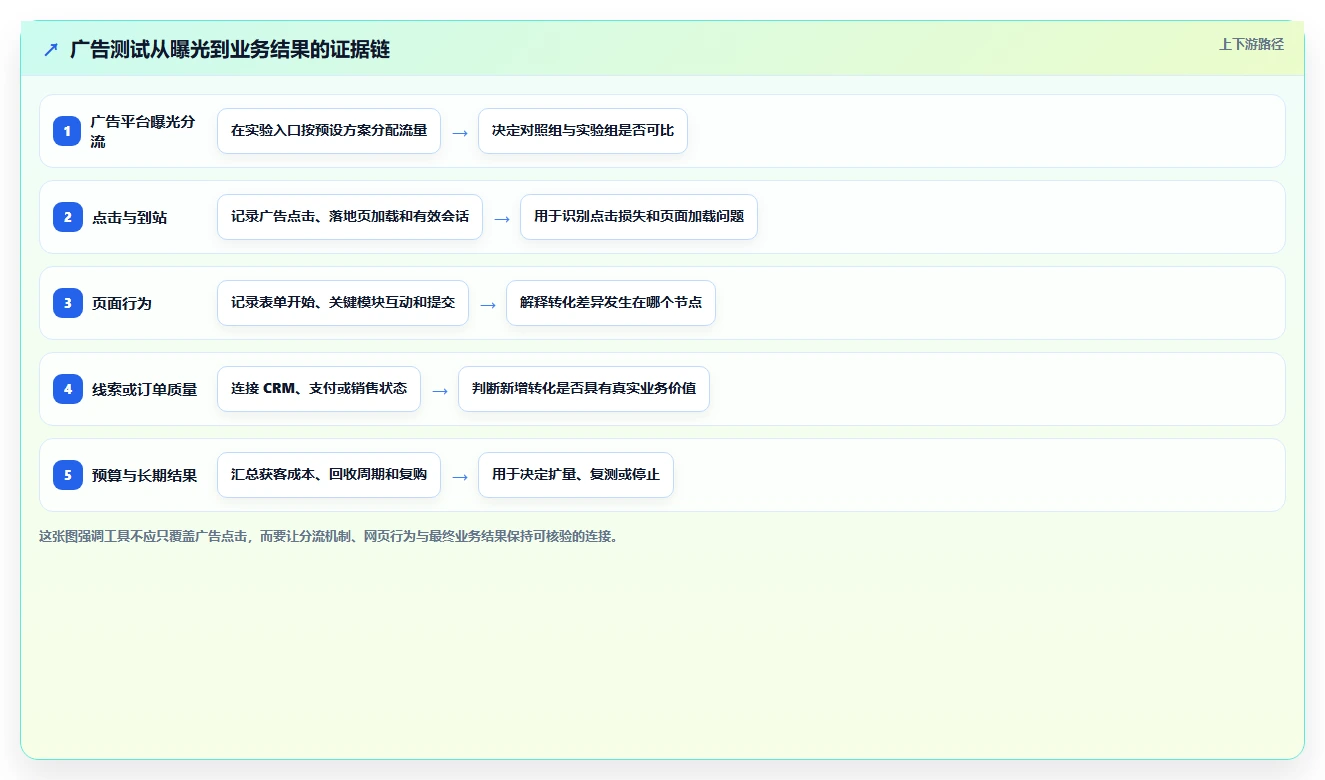Select the 在实验入口按预设方案分配流量 box
The width and height of the screenshot is (1325, 780).
(x=329, y=131)
